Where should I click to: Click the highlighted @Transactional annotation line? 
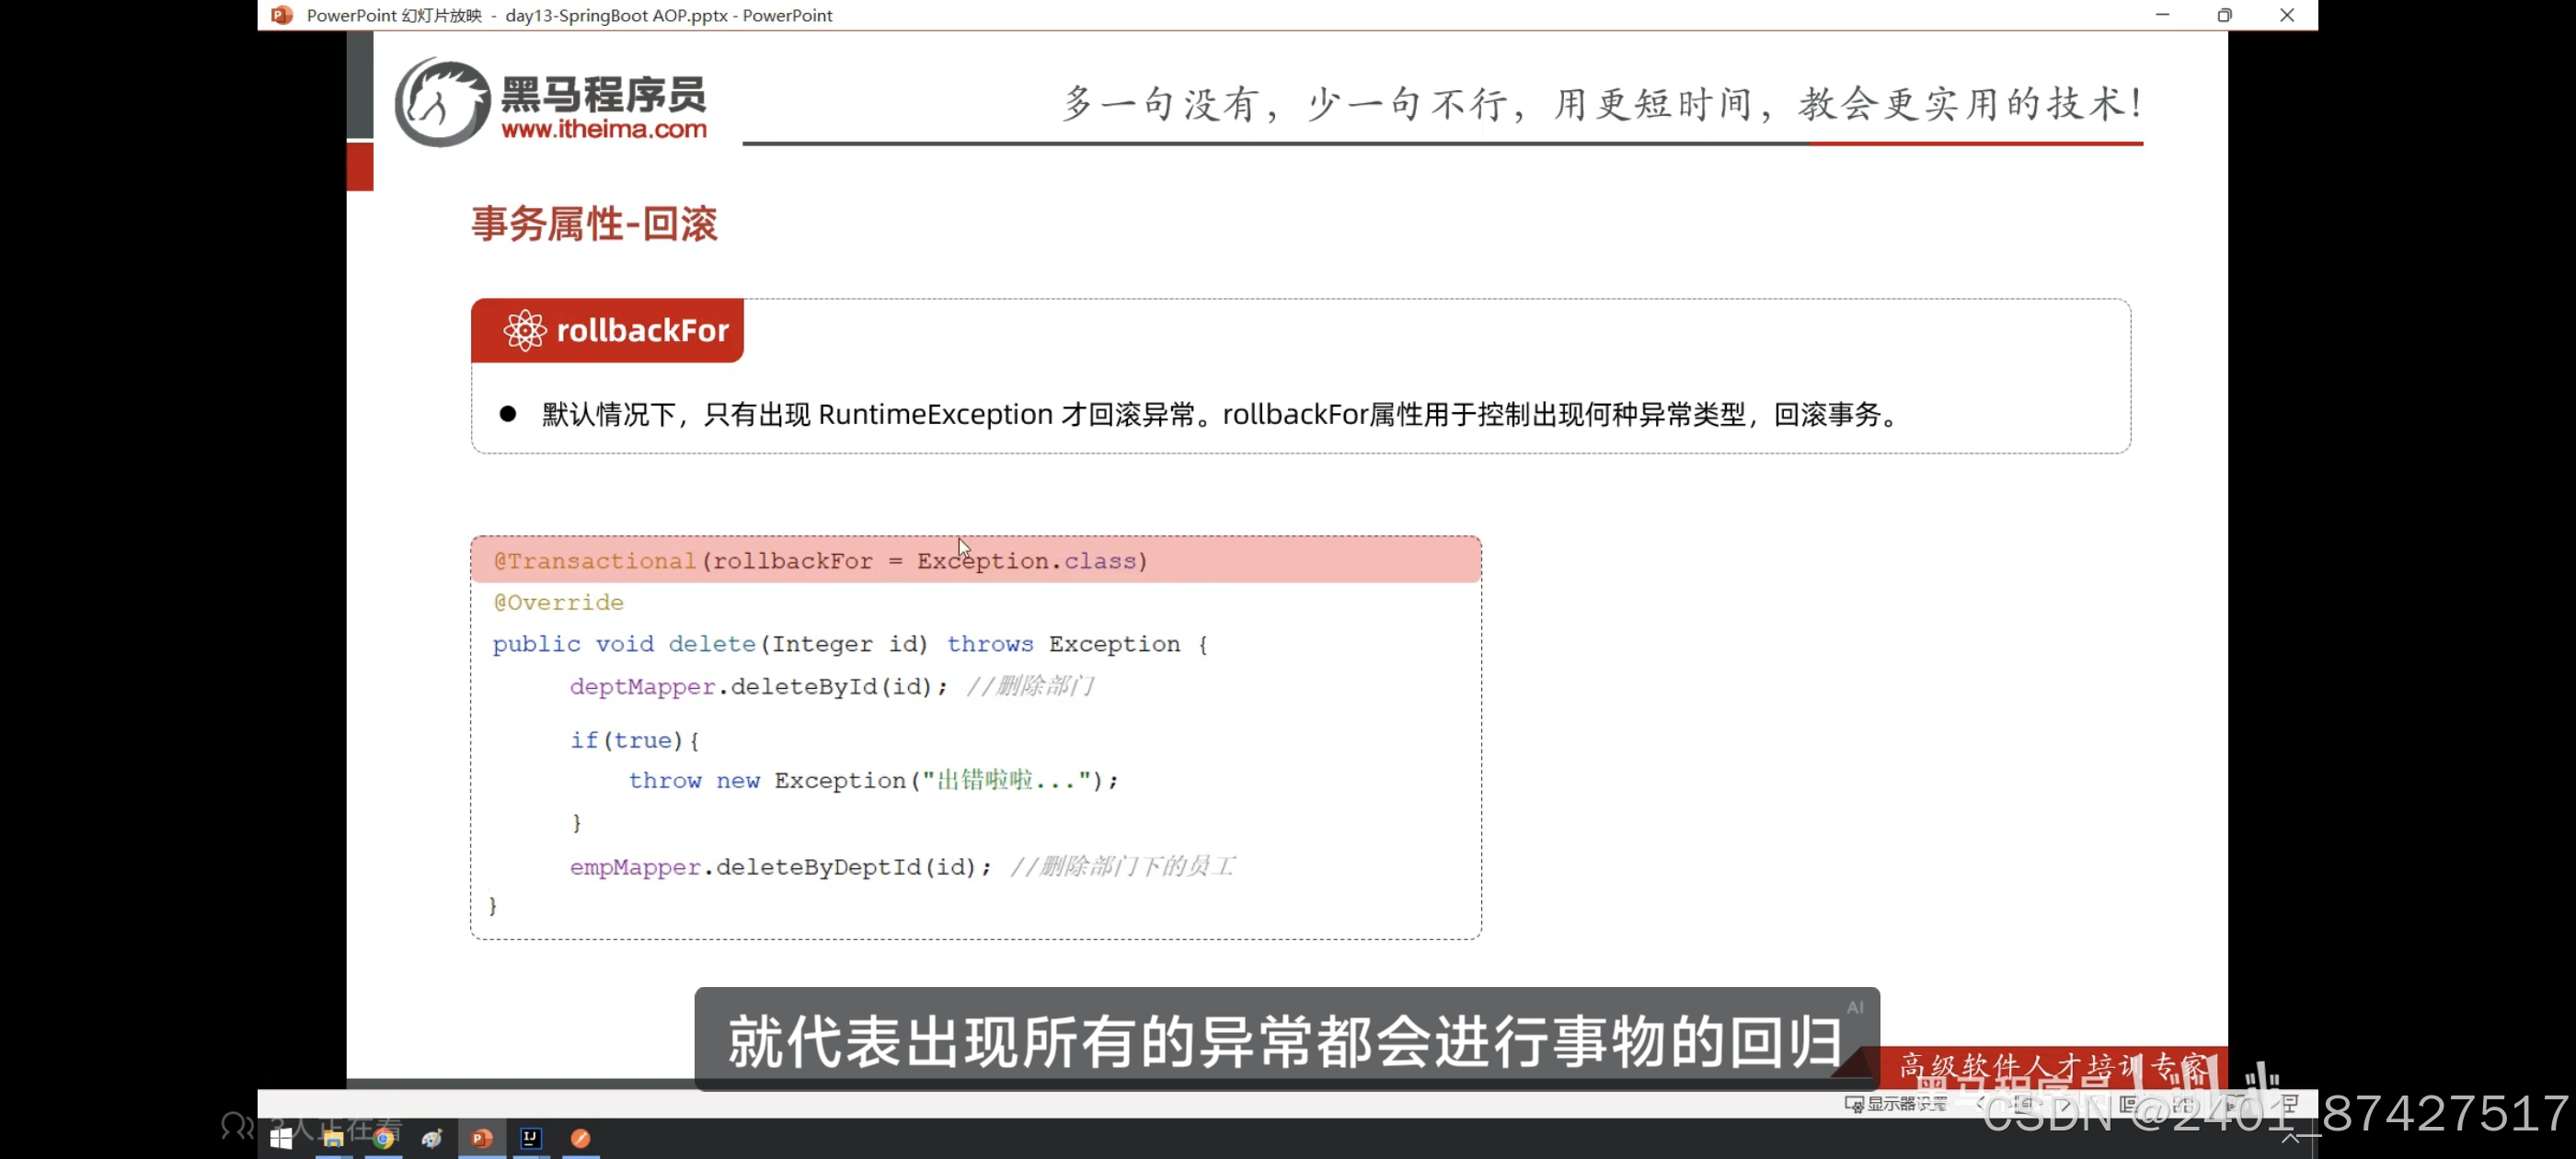820,561
